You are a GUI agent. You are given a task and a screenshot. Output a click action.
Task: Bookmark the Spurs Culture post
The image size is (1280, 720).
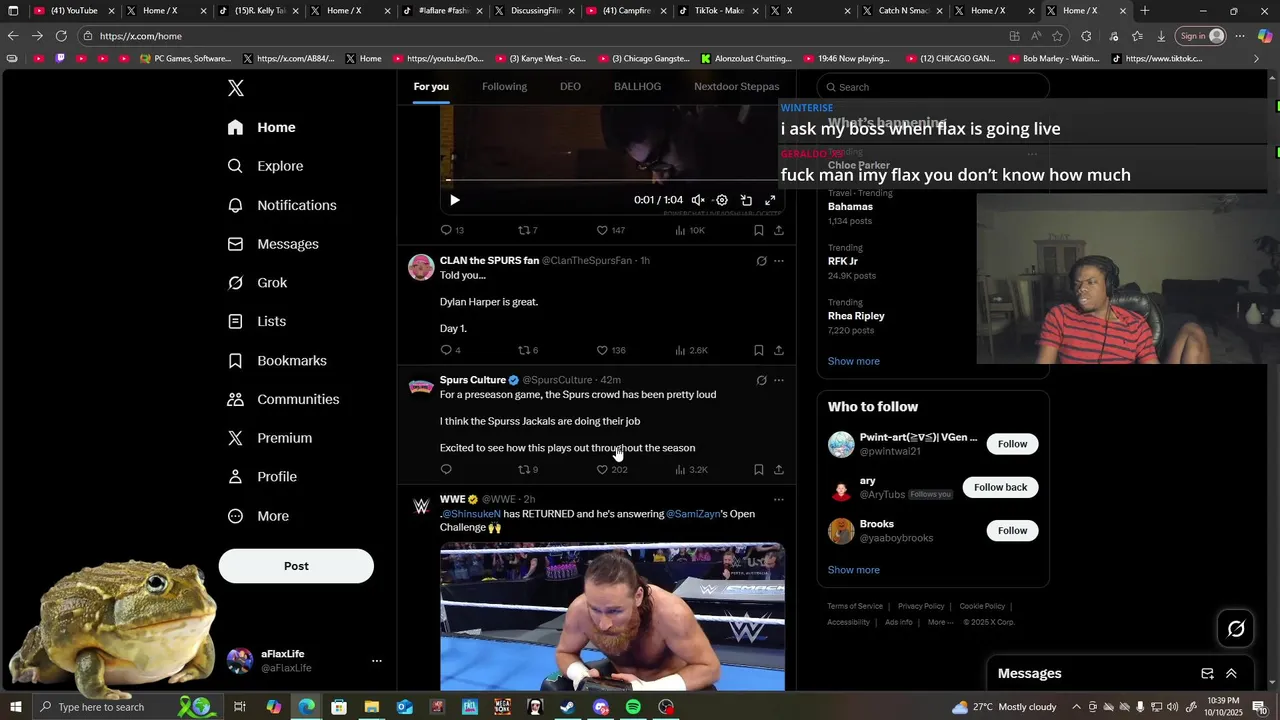759,470
